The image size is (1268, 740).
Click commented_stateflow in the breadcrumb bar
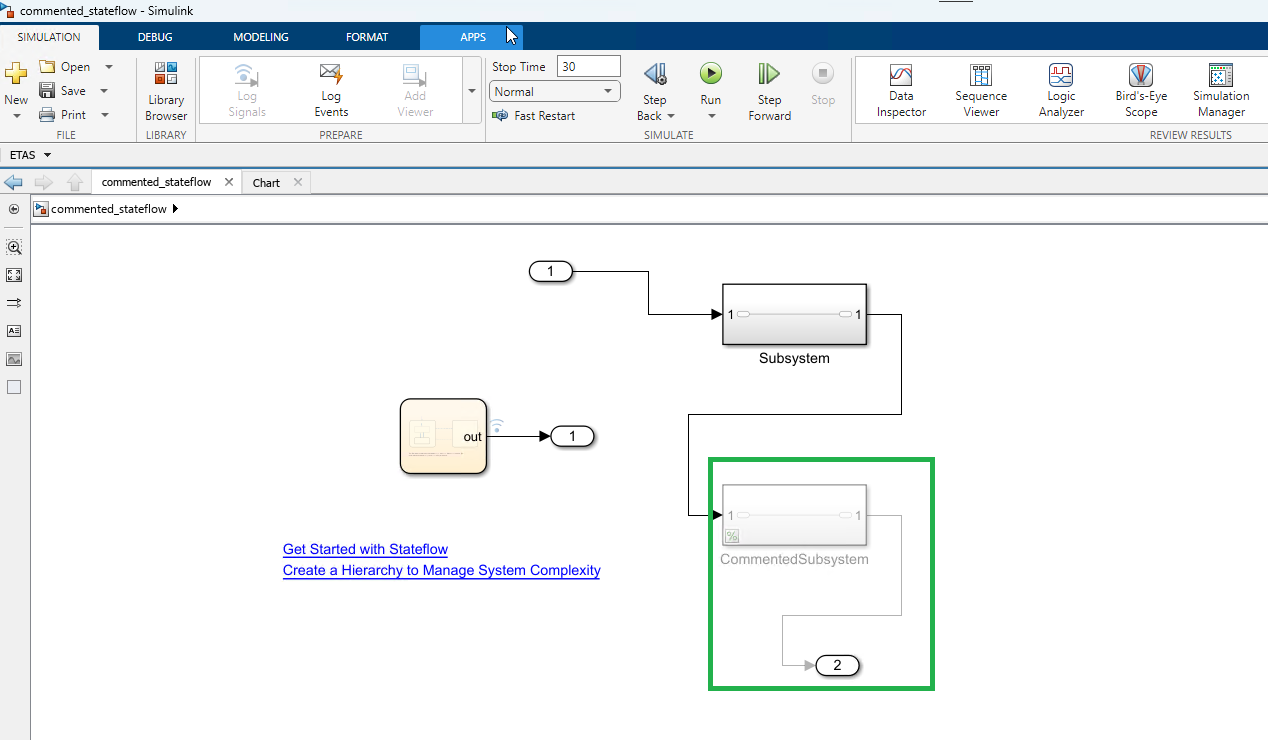pos(109,209)
